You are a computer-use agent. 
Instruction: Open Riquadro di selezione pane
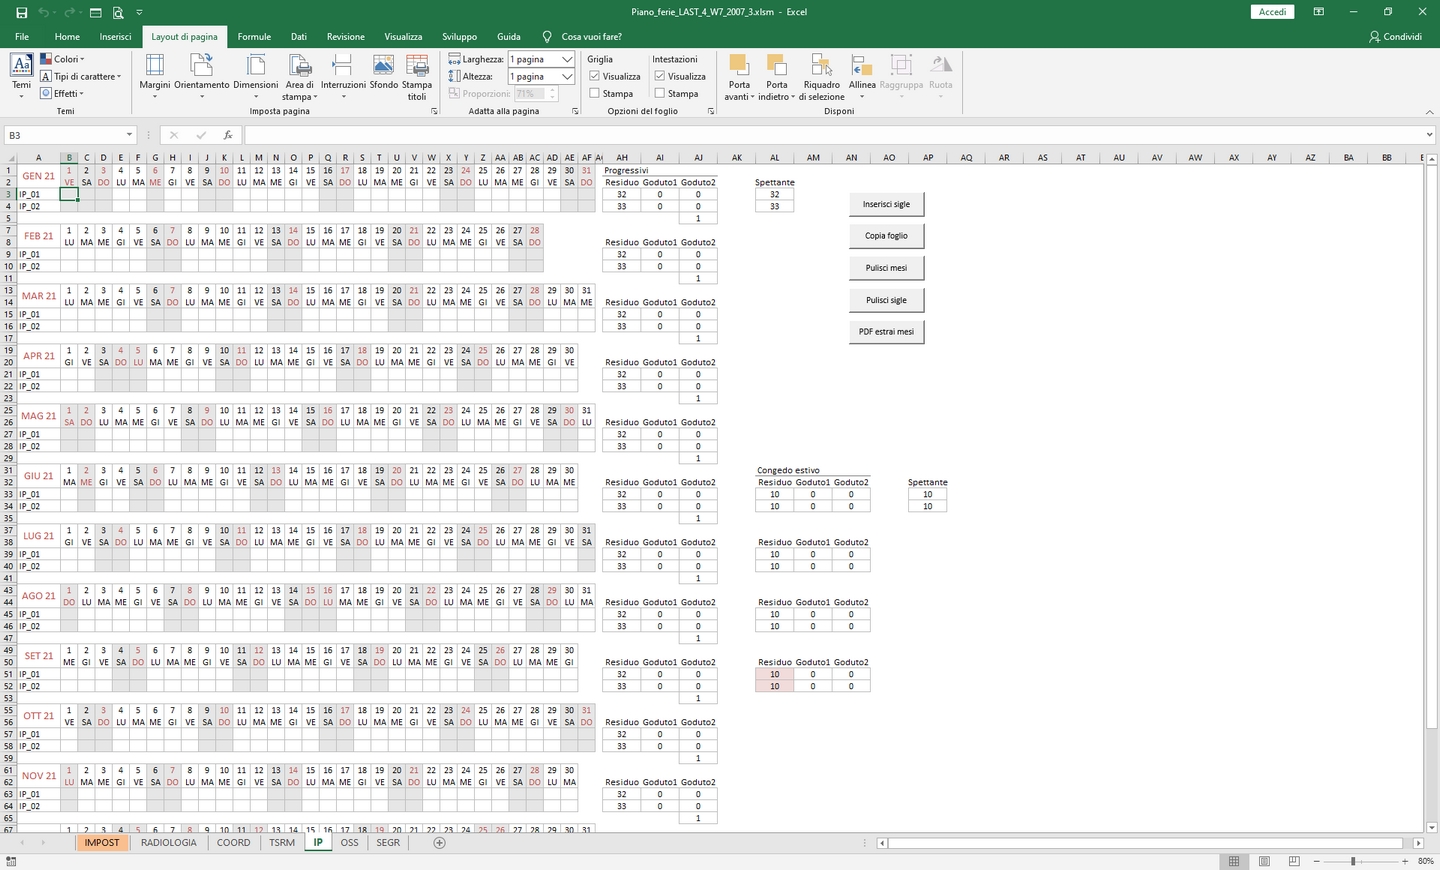click(821, 77)
